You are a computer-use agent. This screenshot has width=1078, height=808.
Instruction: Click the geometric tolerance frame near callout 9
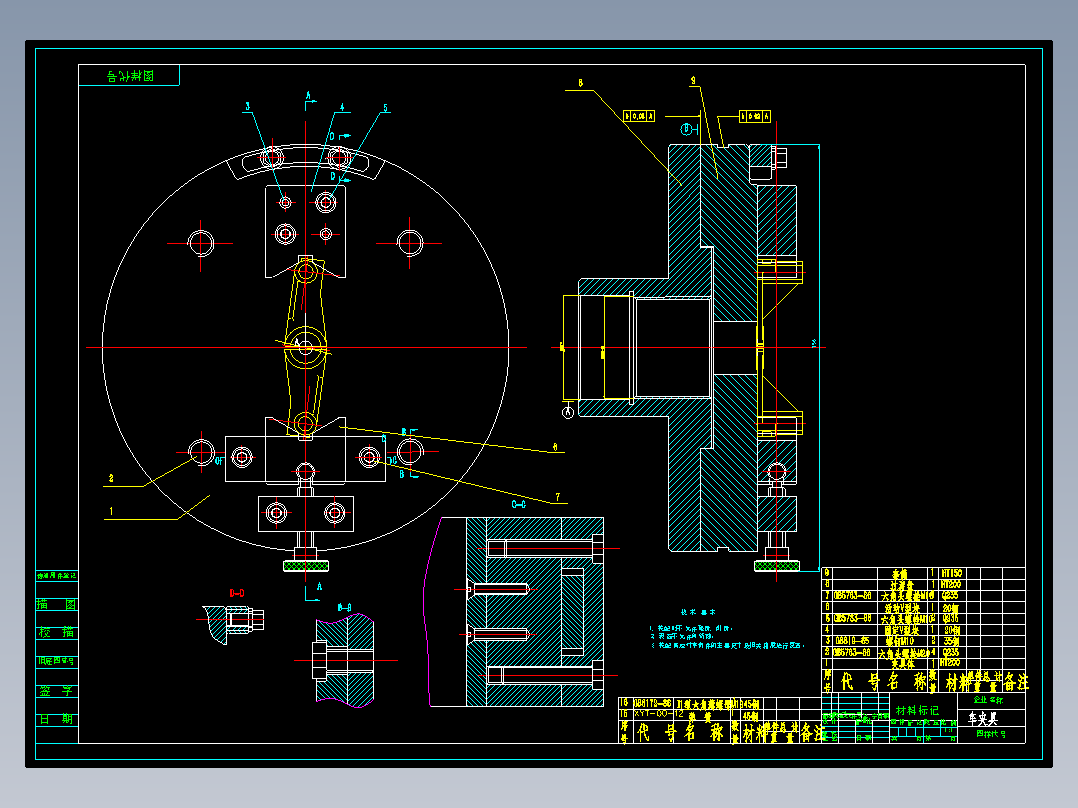(755, 116)
